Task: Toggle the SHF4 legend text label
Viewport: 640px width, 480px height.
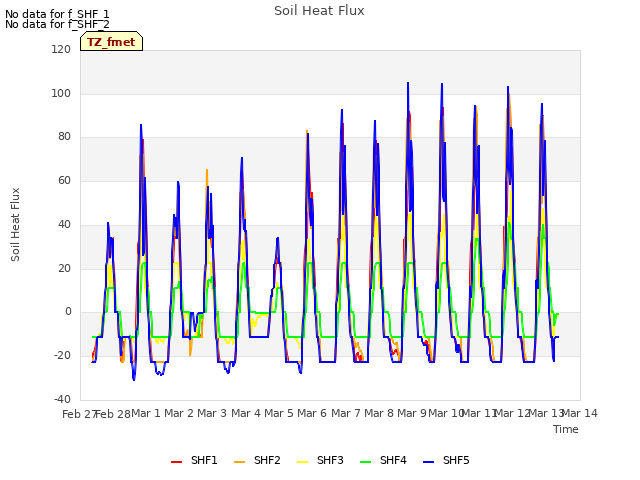Action: [393, 460]
